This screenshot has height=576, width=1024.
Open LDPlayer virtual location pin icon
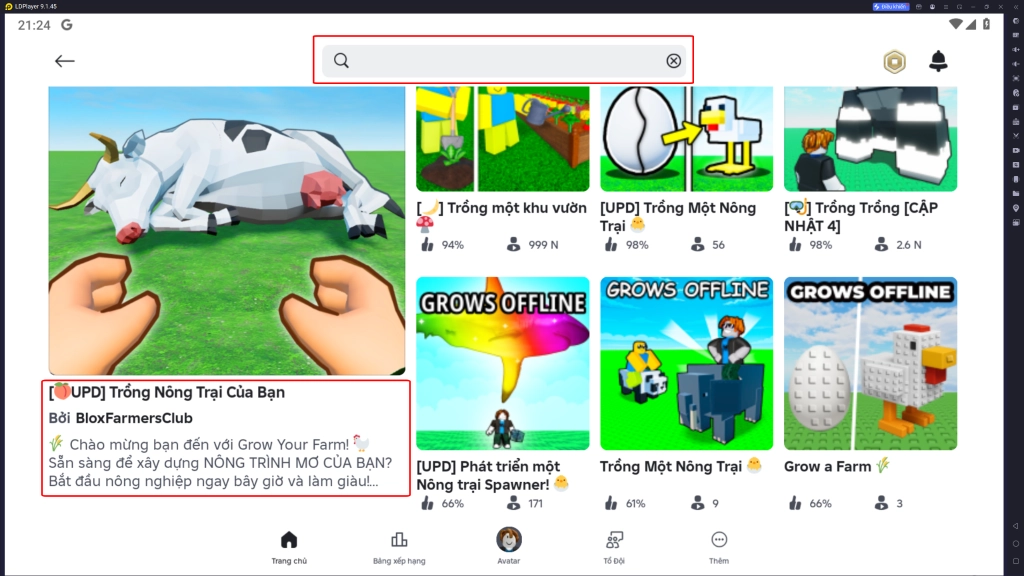pyautogui.click(x=1016, y=208)
